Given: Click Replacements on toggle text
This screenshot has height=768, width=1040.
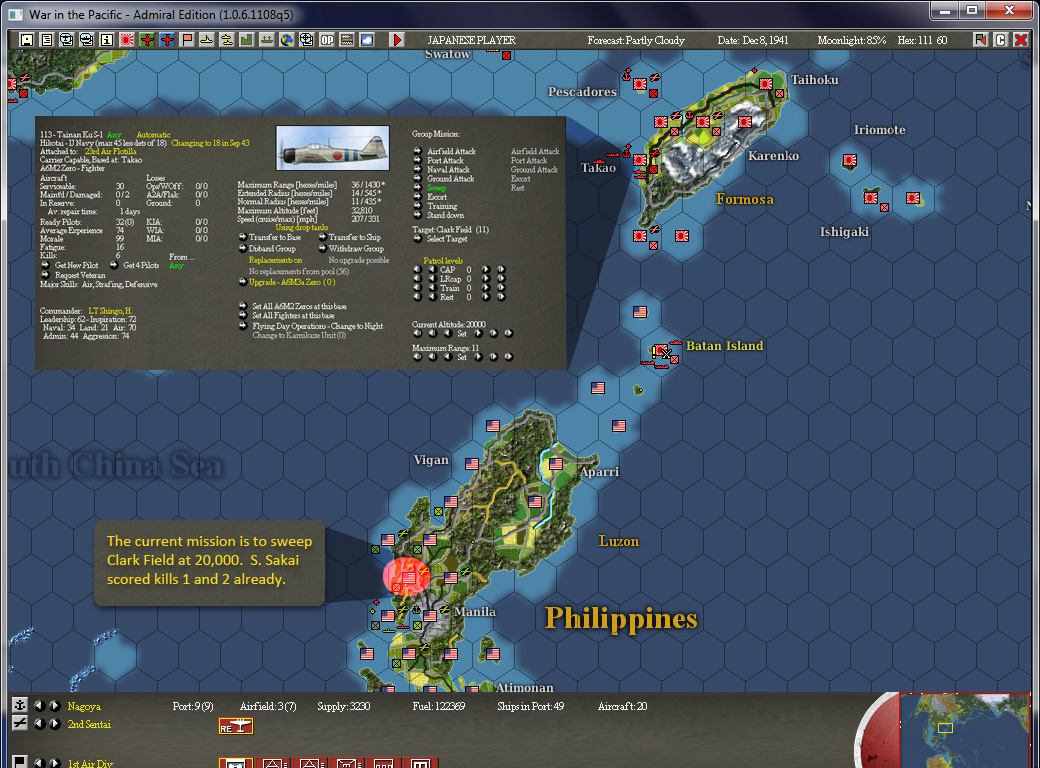Looking at the screenshot, I should coord(275,260).
